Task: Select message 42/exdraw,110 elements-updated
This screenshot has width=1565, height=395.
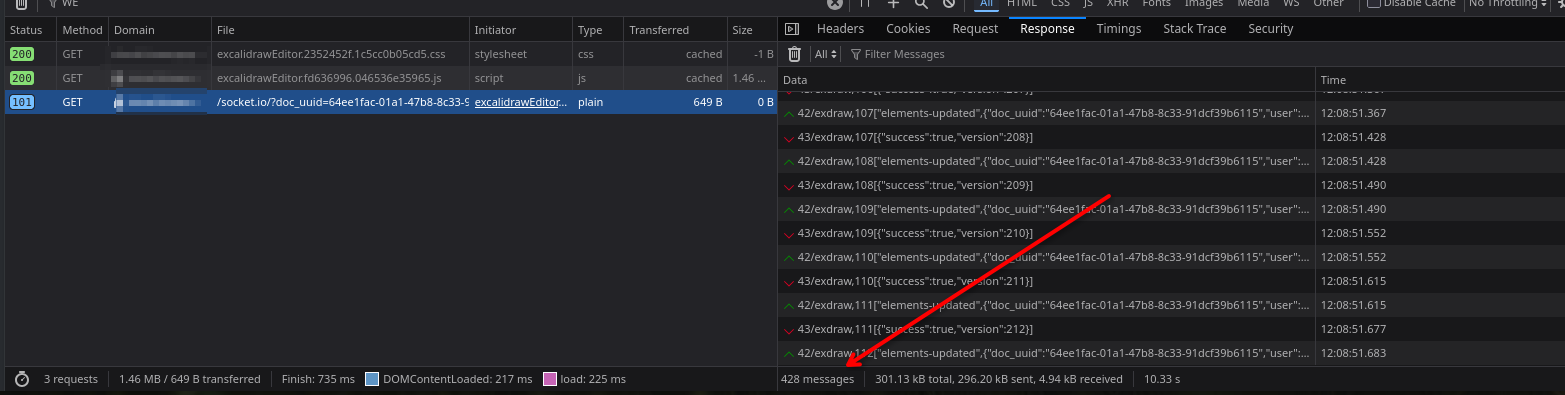Action: coord(1046,257)
